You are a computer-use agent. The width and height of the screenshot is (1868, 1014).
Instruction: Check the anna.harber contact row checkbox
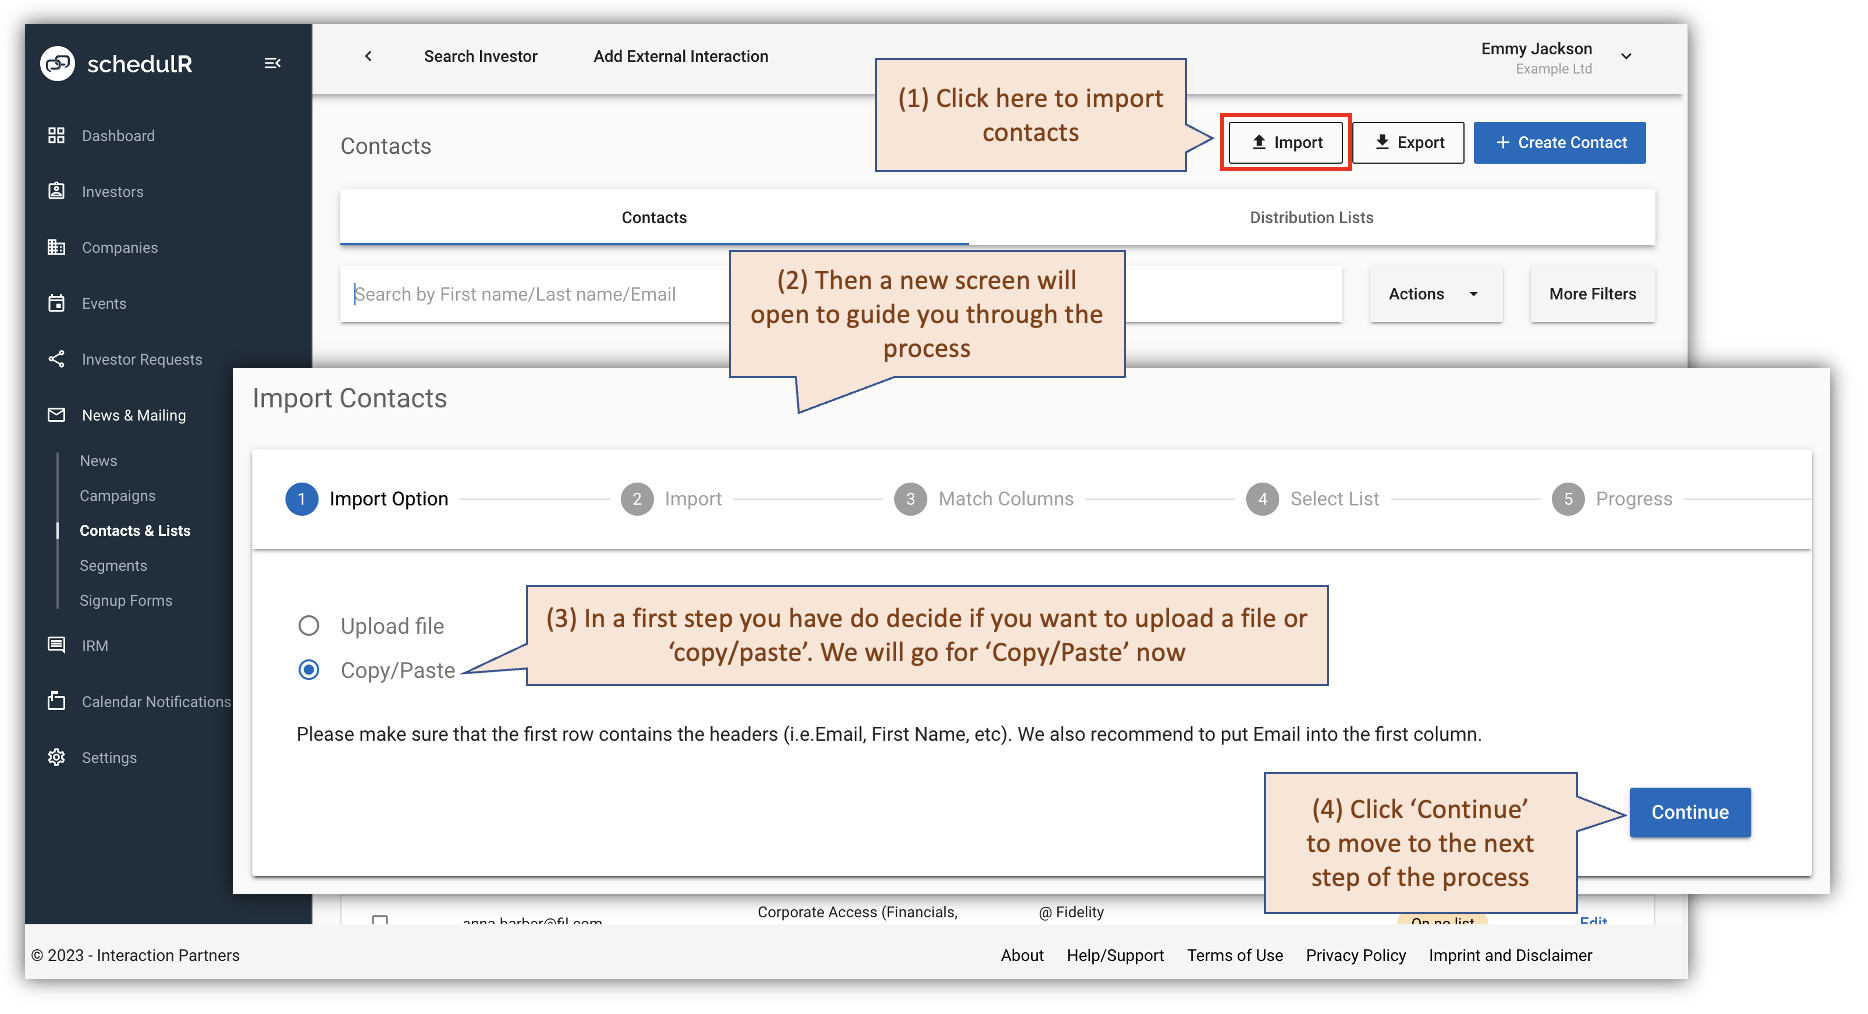pos(380,922)
